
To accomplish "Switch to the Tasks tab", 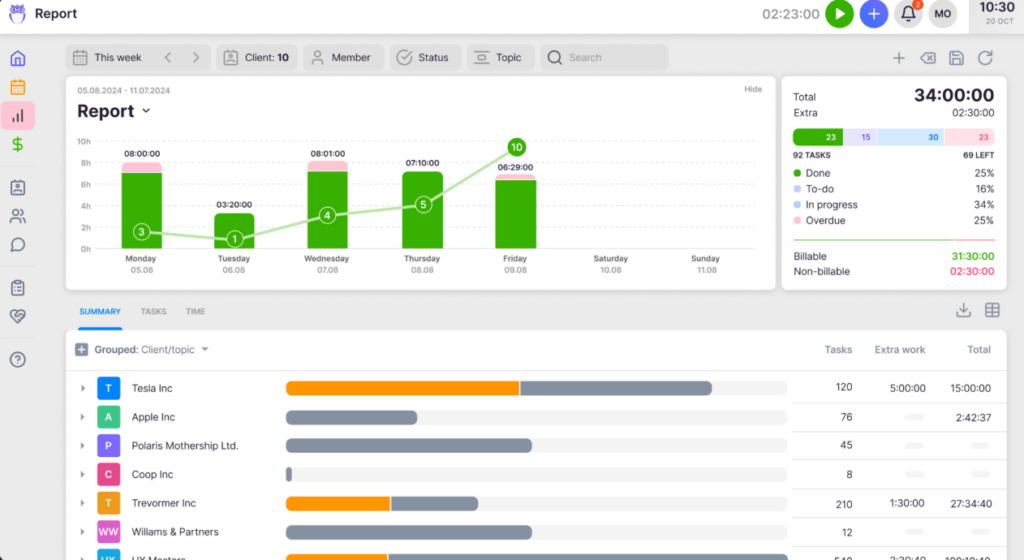I will [x=153, y=312].
